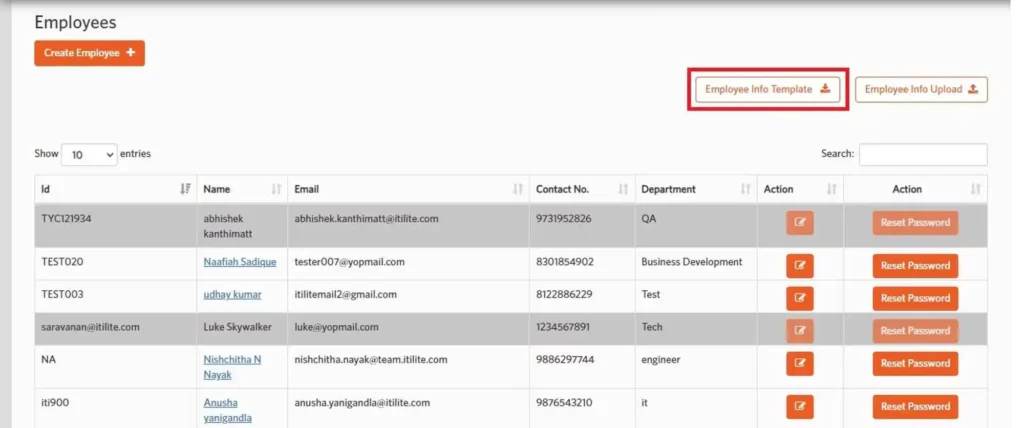Click contact number 8301854902
Screen dimensions: 1024x428
point(565,262)
